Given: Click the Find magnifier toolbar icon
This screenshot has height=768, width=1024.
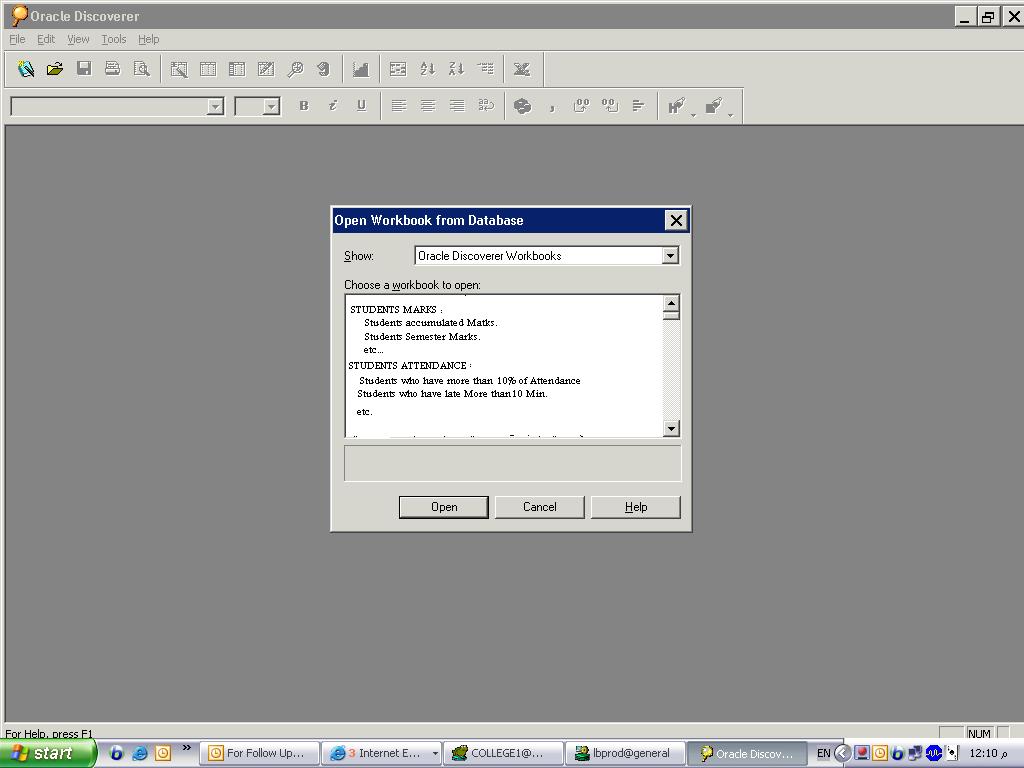Looking at the screenshot, I should point(296,69).
